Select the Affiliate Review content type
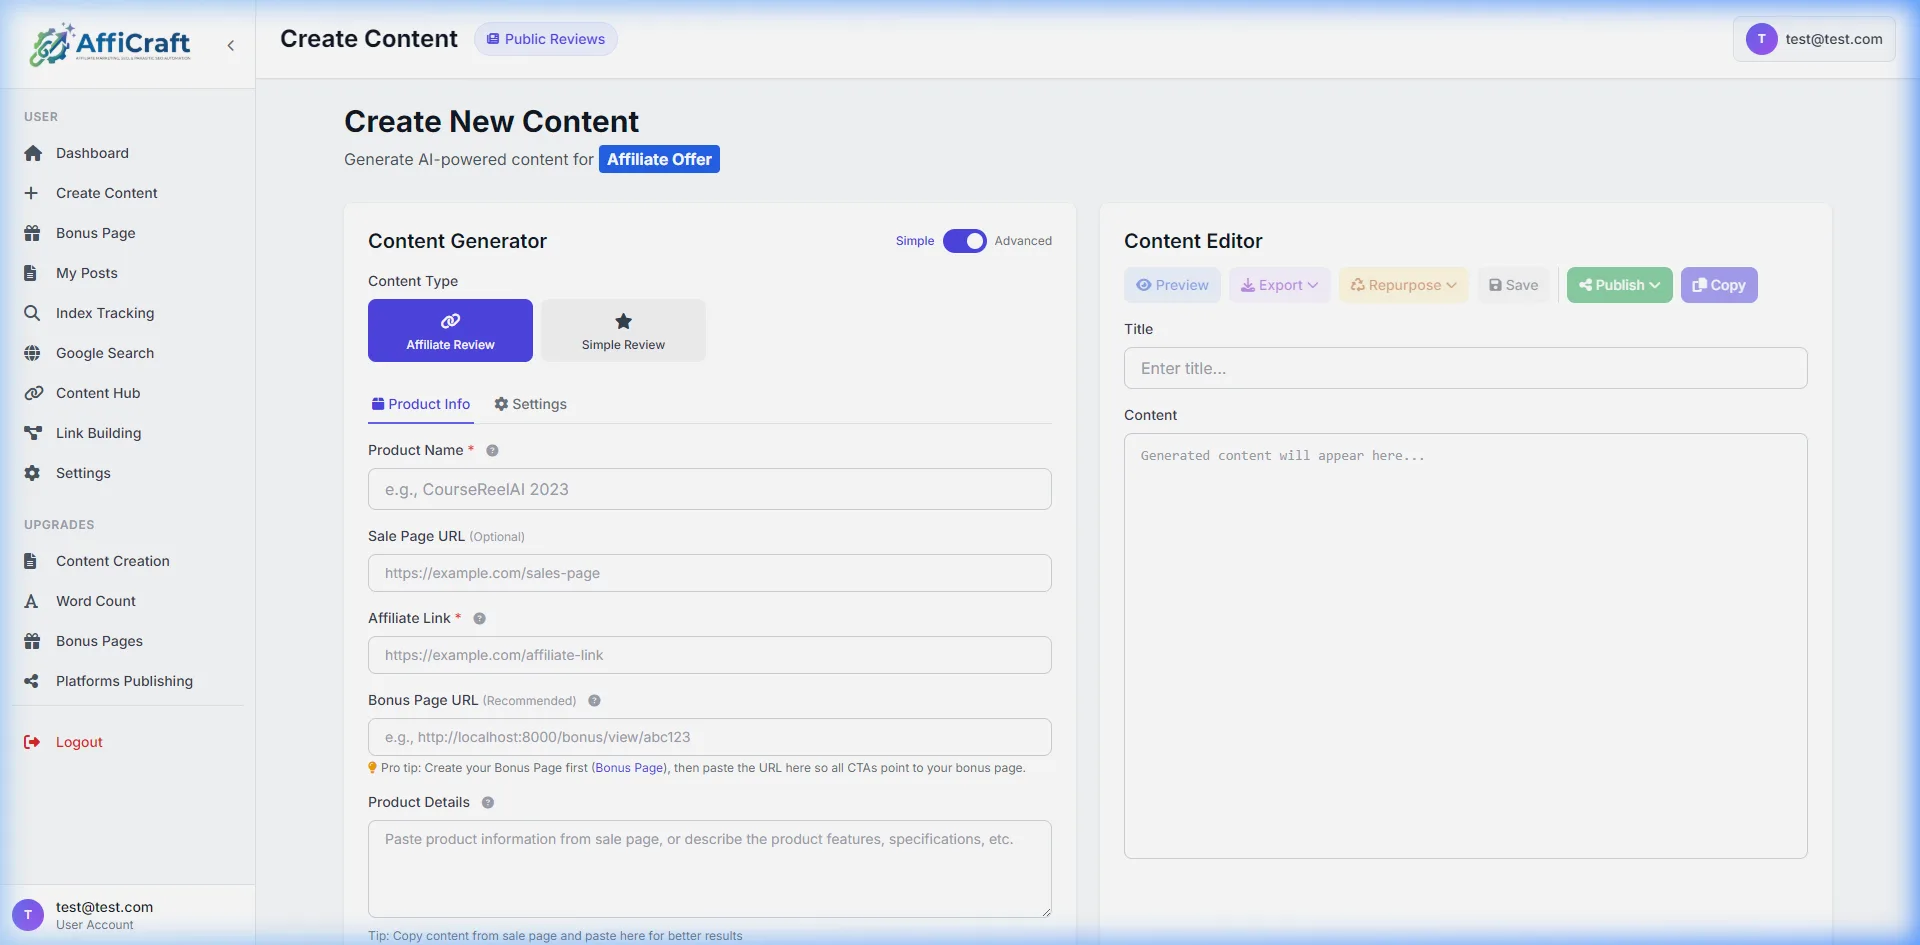This screenshot has height=945, width=1920. pos(449,330)
